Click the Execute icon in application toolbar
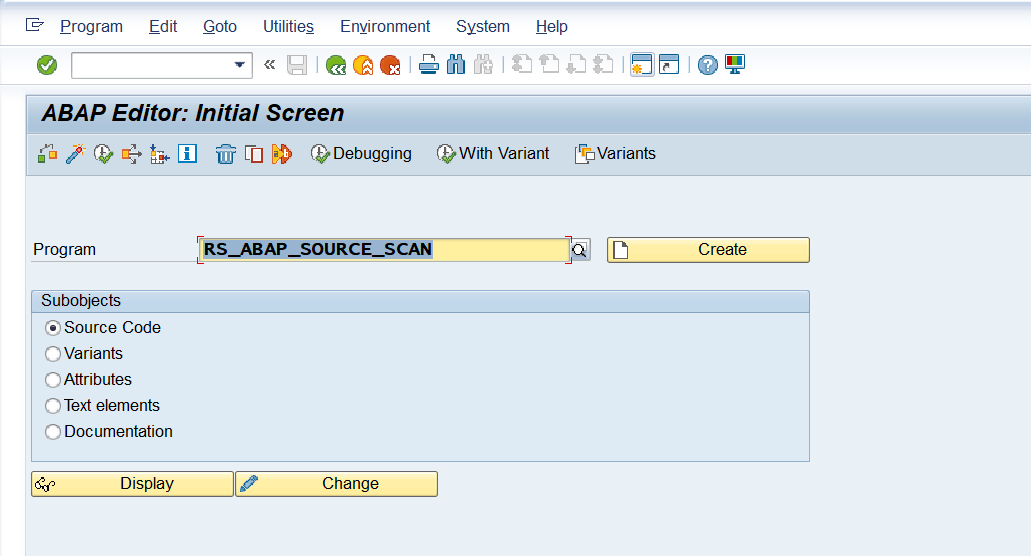Screen dimensions: 1031x556 click(103, 154)
